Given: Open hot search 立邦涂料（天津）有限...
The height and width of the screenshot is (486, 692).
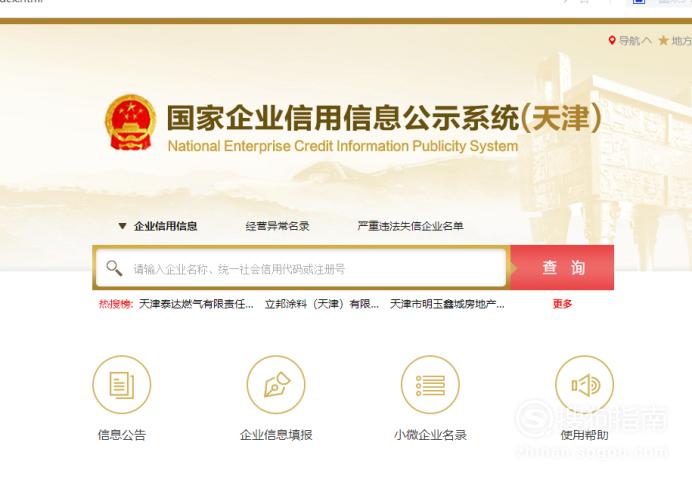Looking at the screenshot, I should pyautogui.click(x=322, y=304).
